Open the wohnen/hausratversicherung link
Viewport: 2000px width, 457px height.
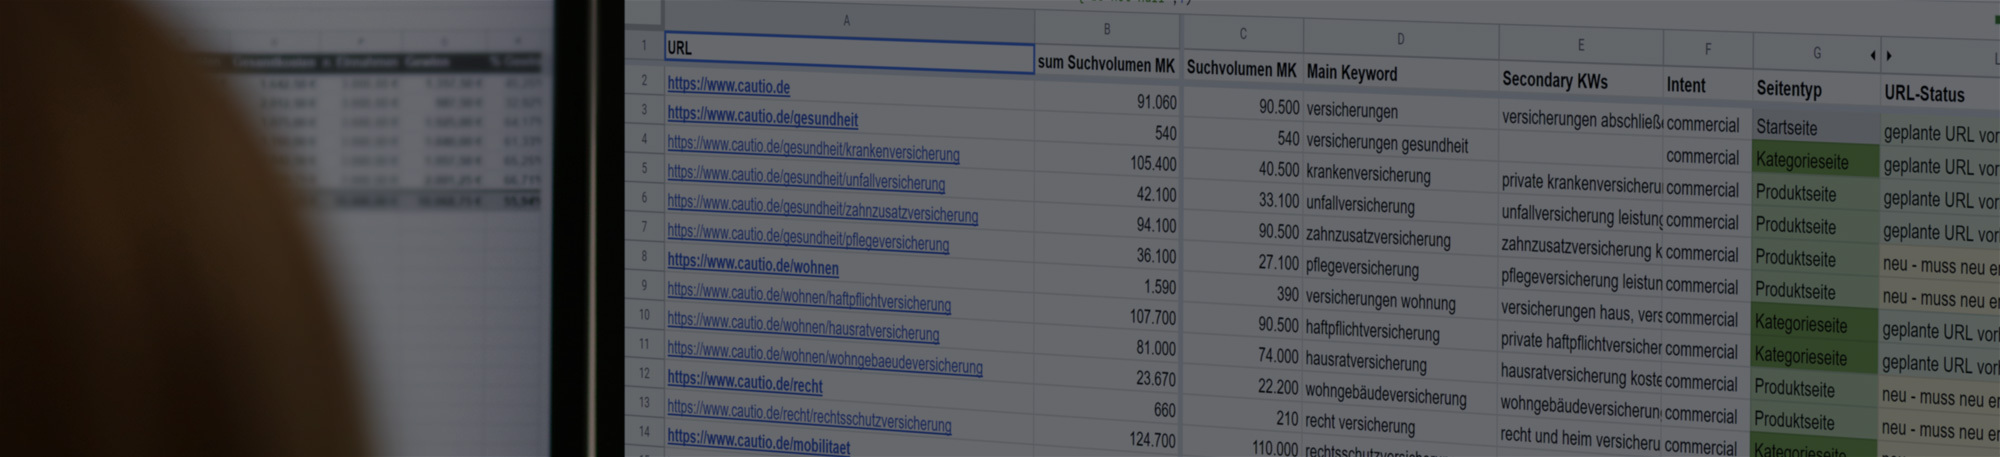[x=803, y=326]
